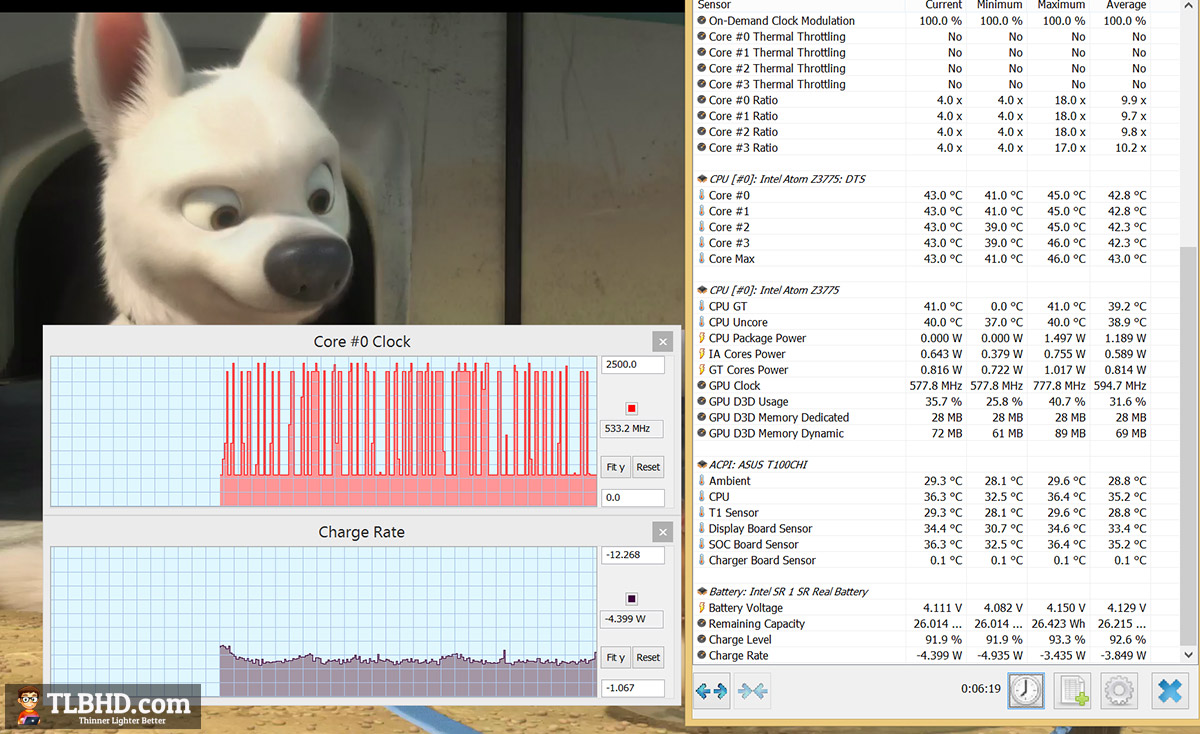1200x734 pixels.
Task: Click the thermometer icon beside Display Board Sensor
Action: coord(701,529)
